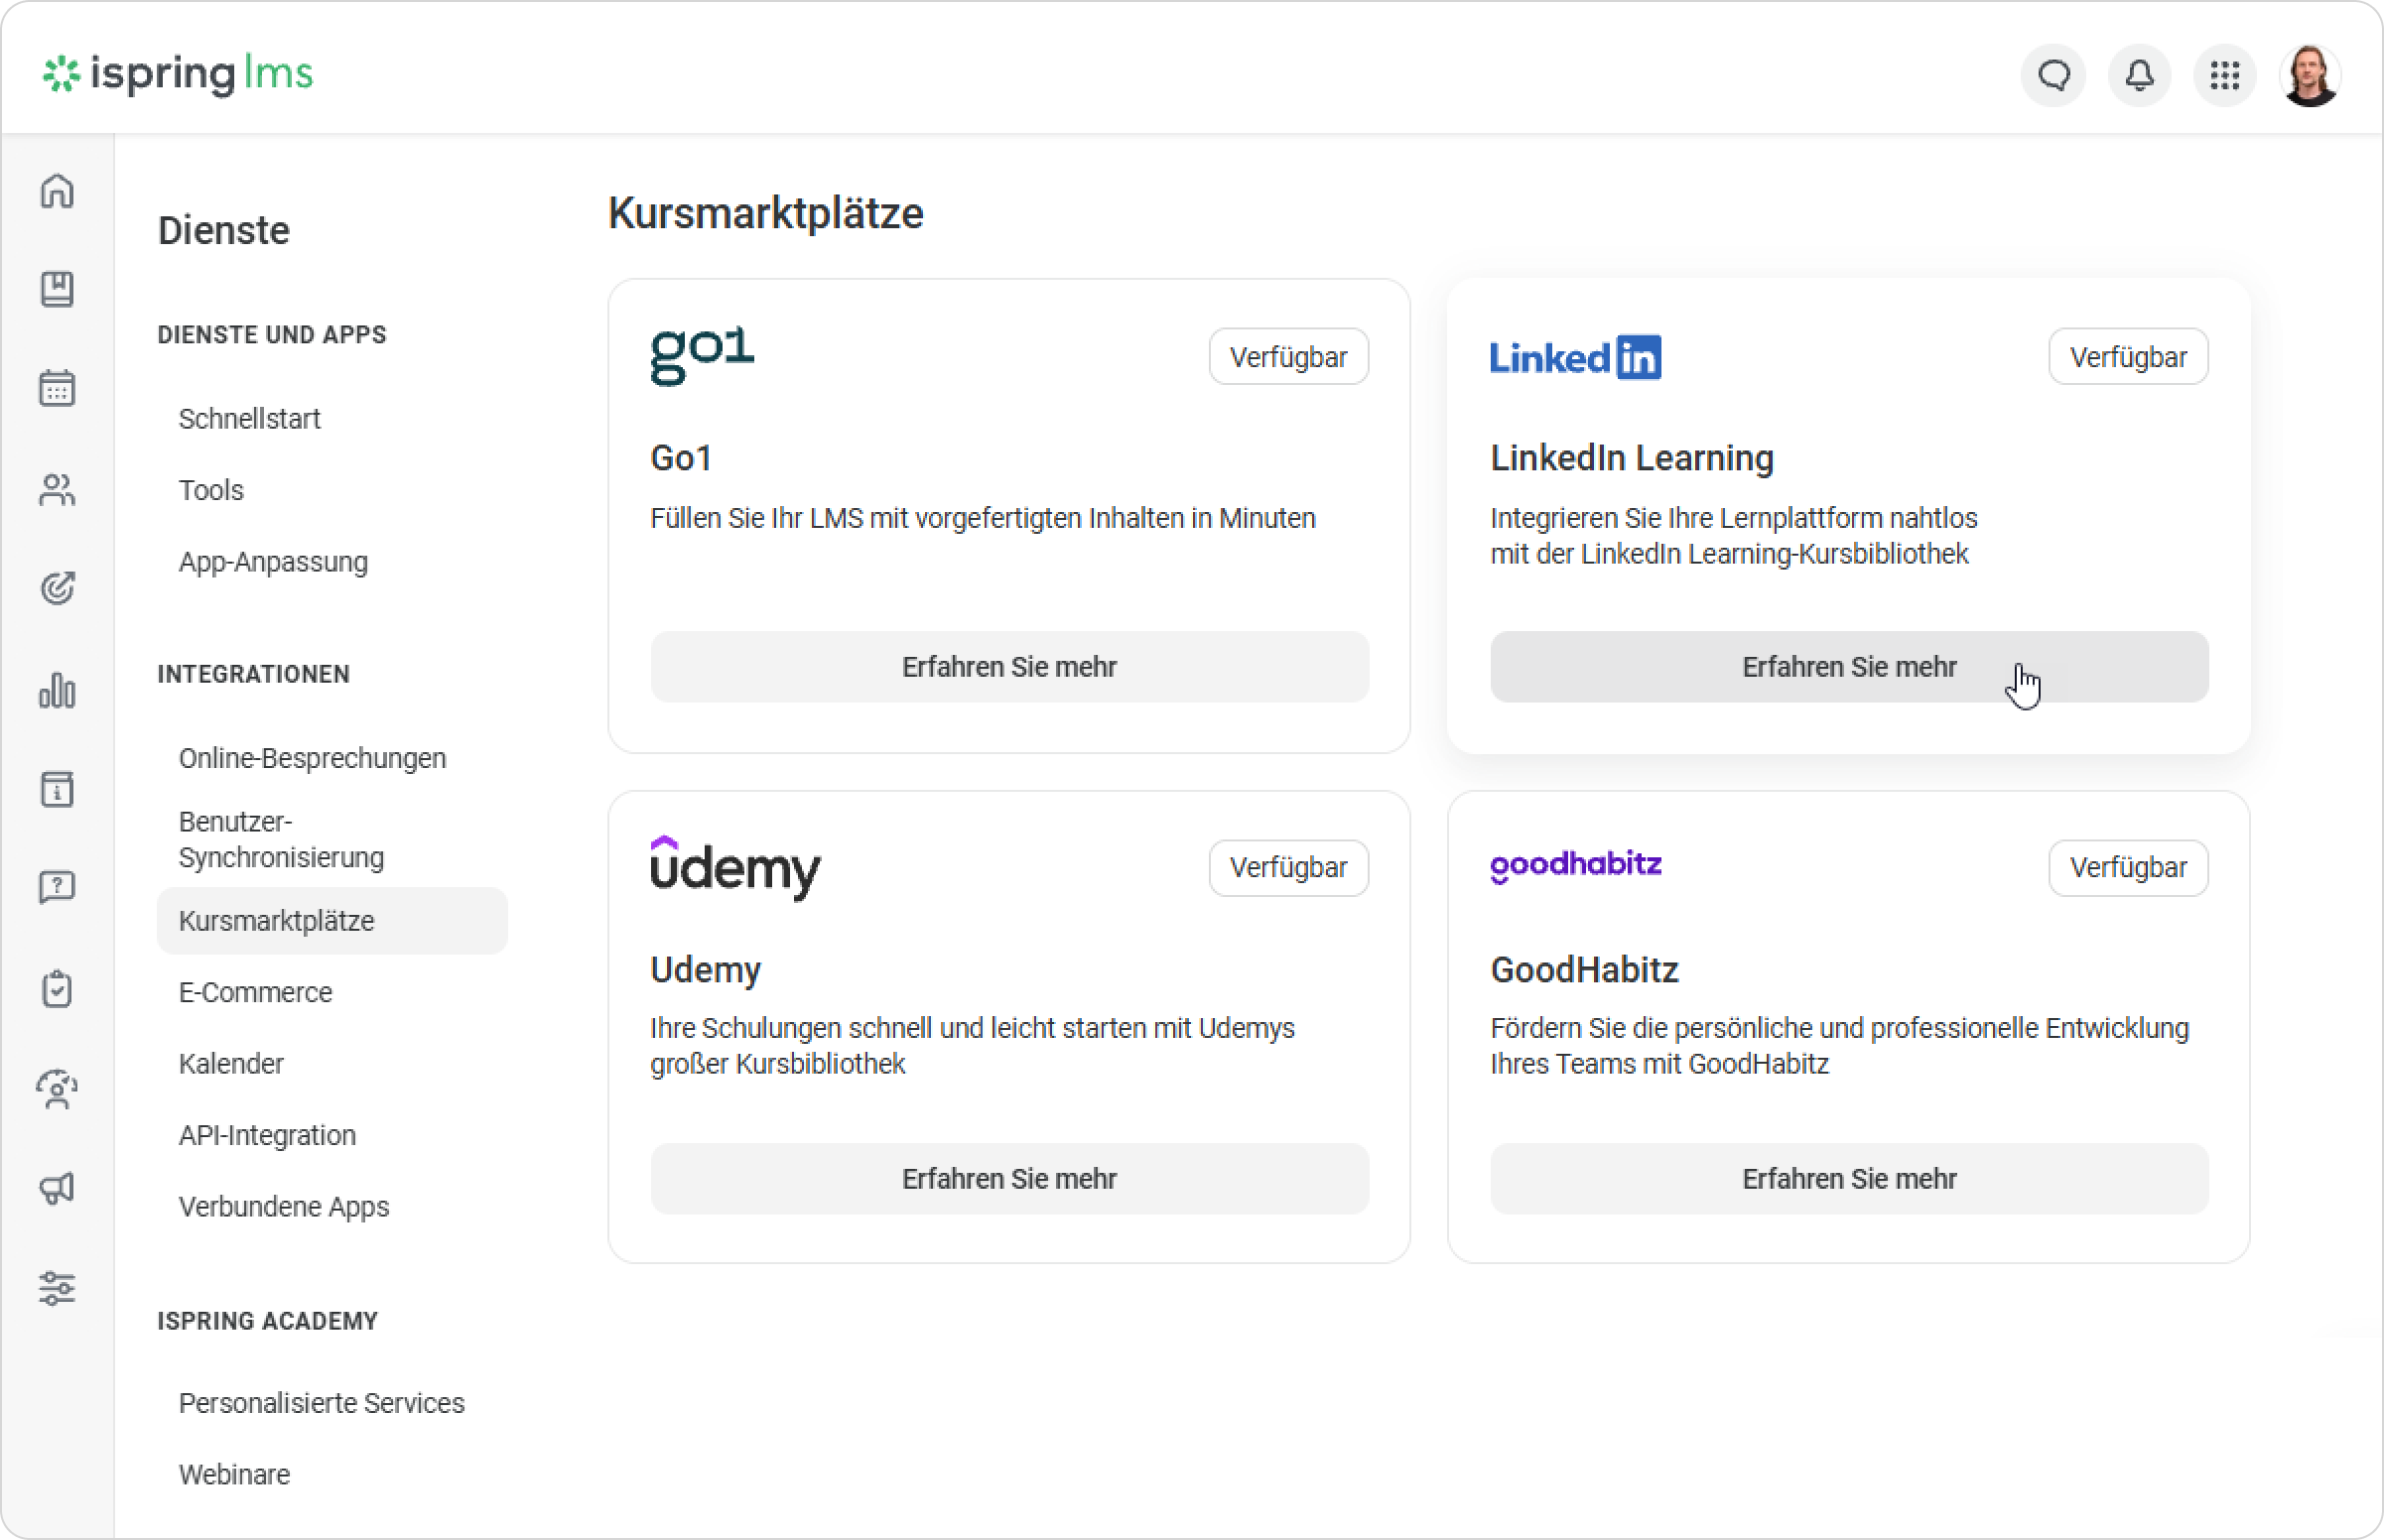
Task: Select the Kursmarktplätze menu item
Action: pos(332,921)
